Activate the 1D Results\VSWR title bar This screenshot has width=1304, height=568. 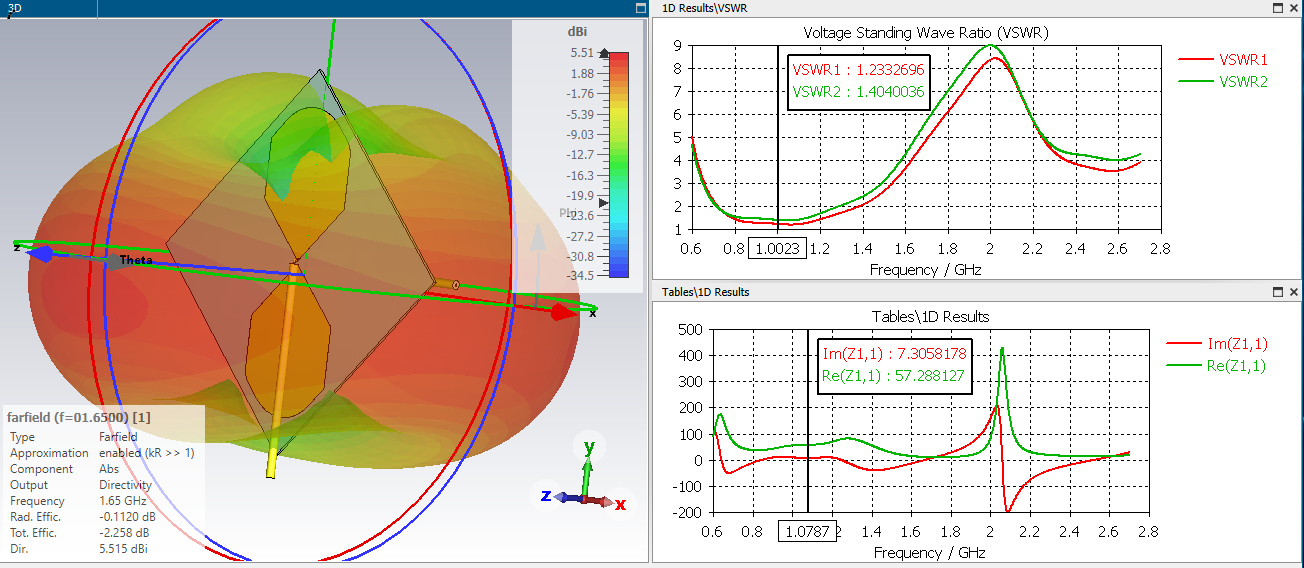pos(962,8)
